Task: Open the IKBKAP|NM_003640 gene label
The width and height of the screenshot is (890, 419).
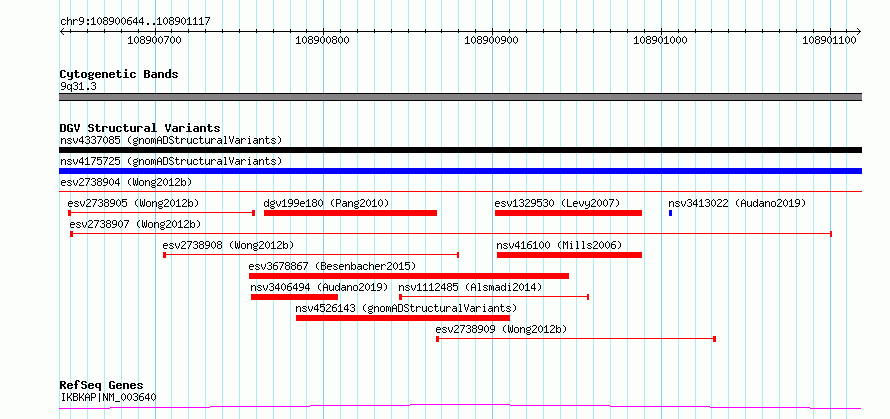Action: pyautogui.click(x=108, y=397)
